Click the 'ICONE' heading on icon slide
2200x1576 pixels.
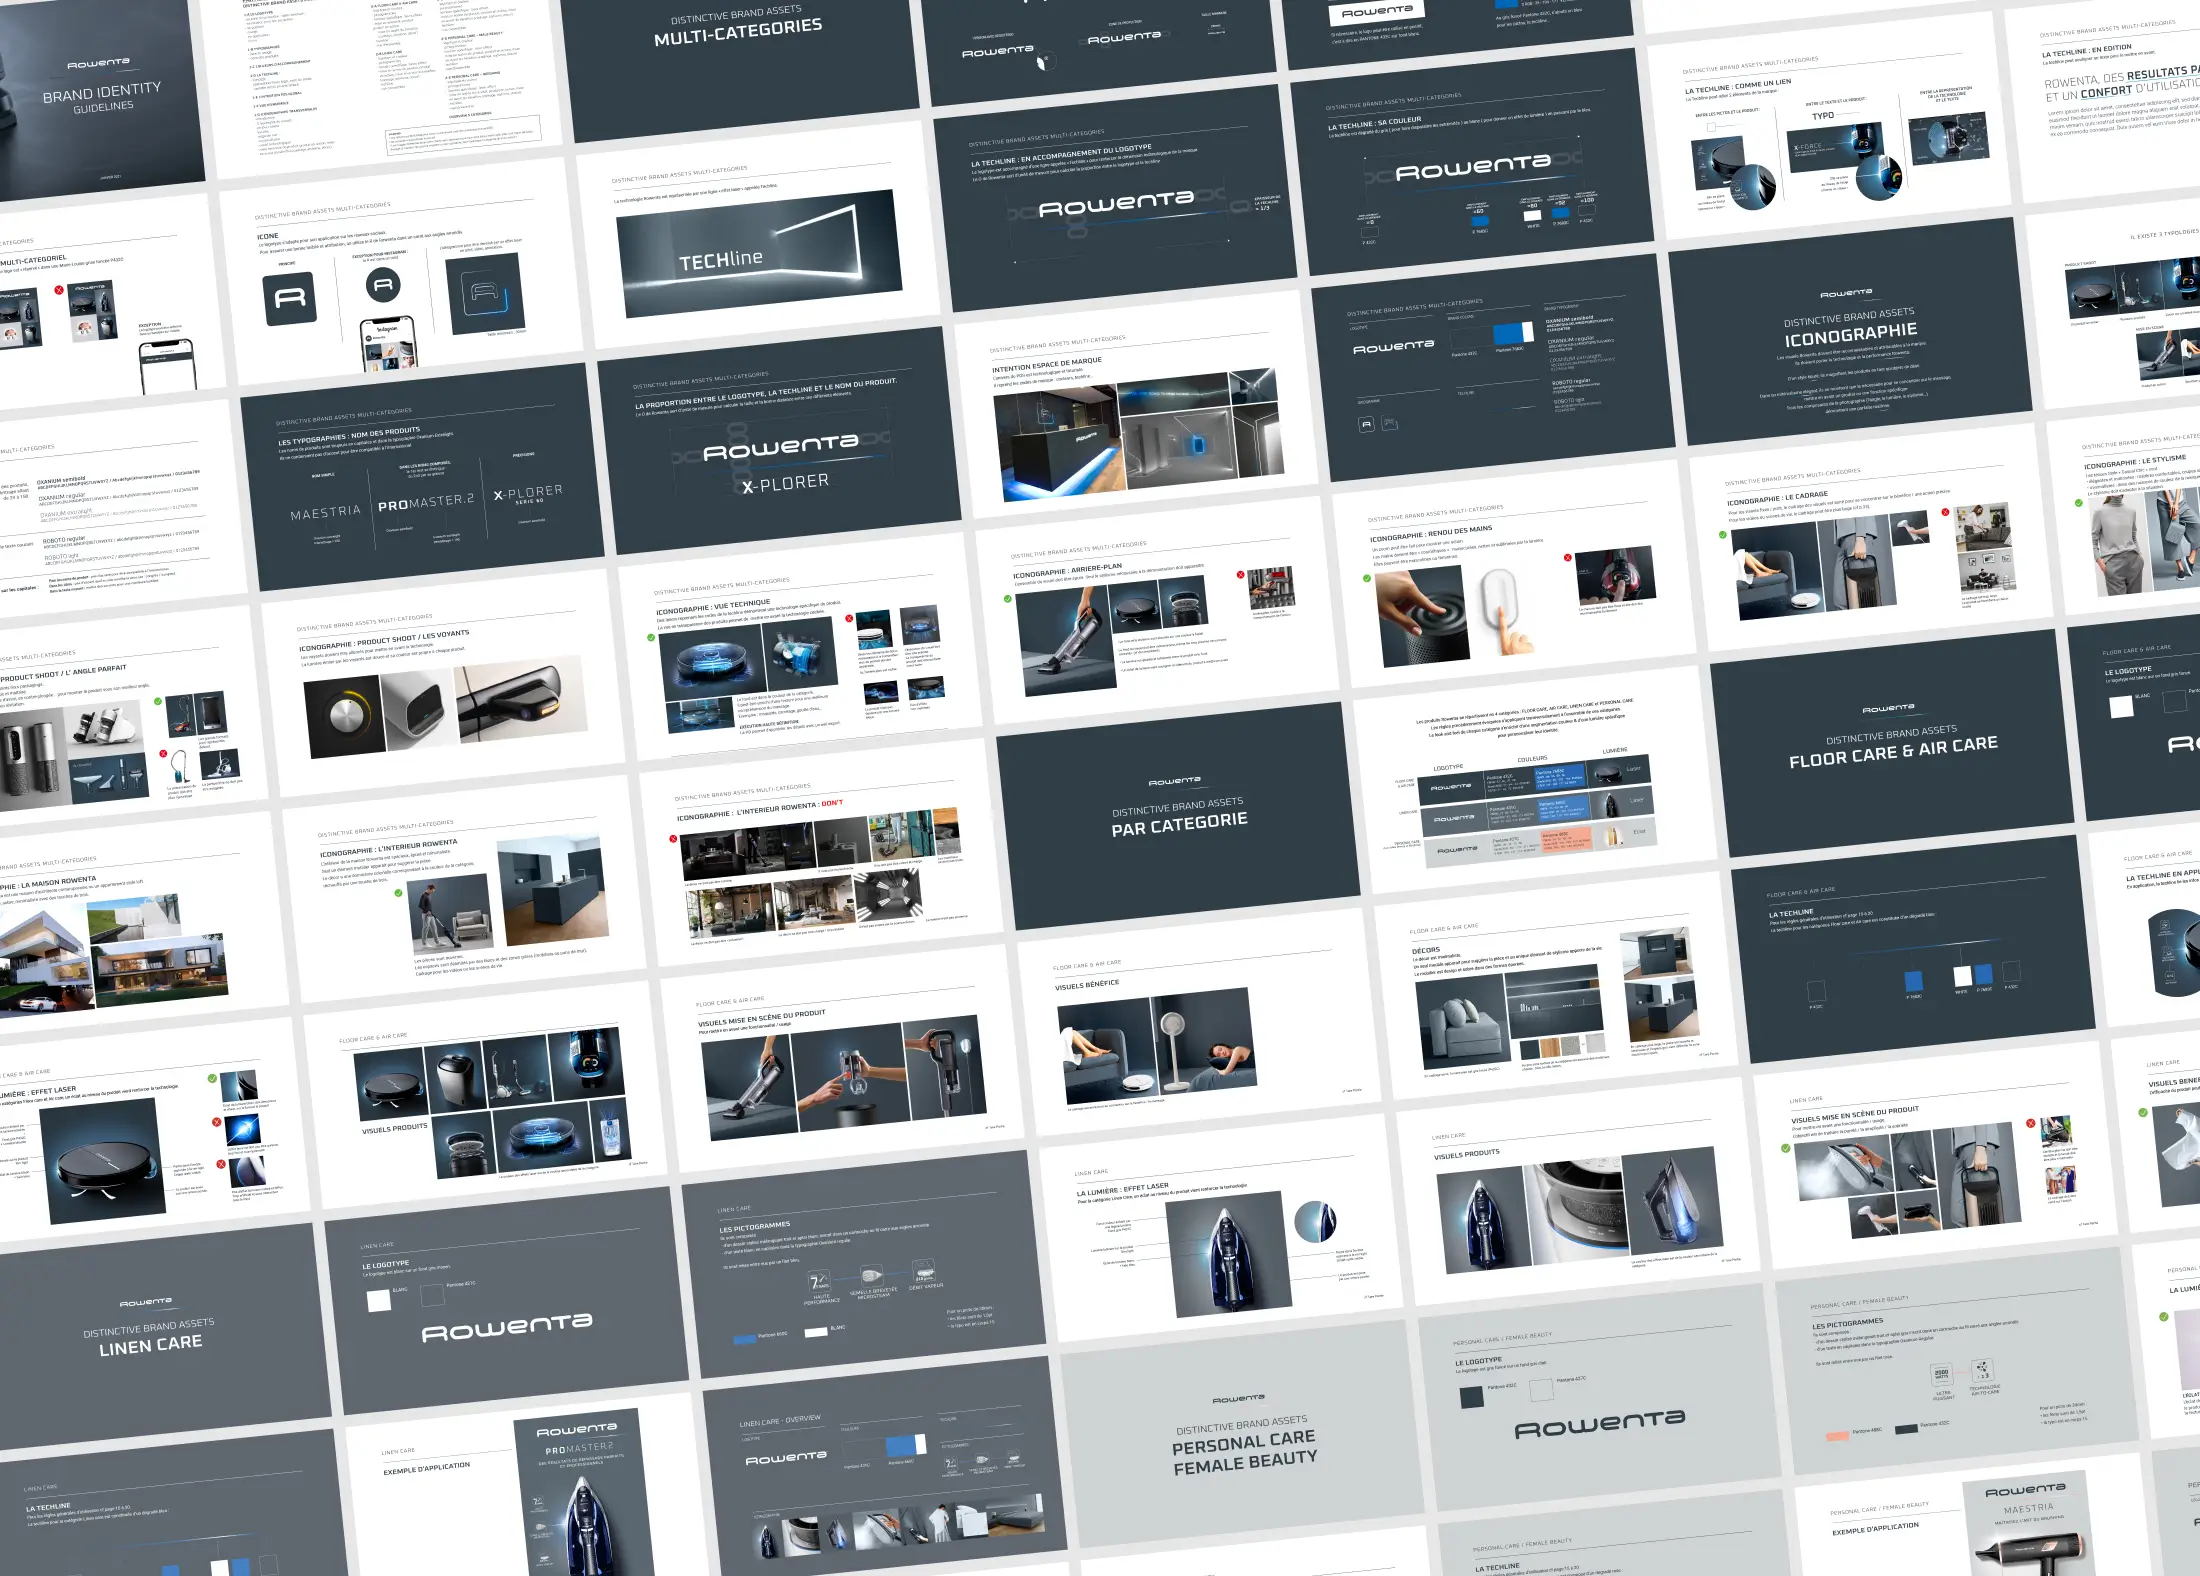click(268, 237)
